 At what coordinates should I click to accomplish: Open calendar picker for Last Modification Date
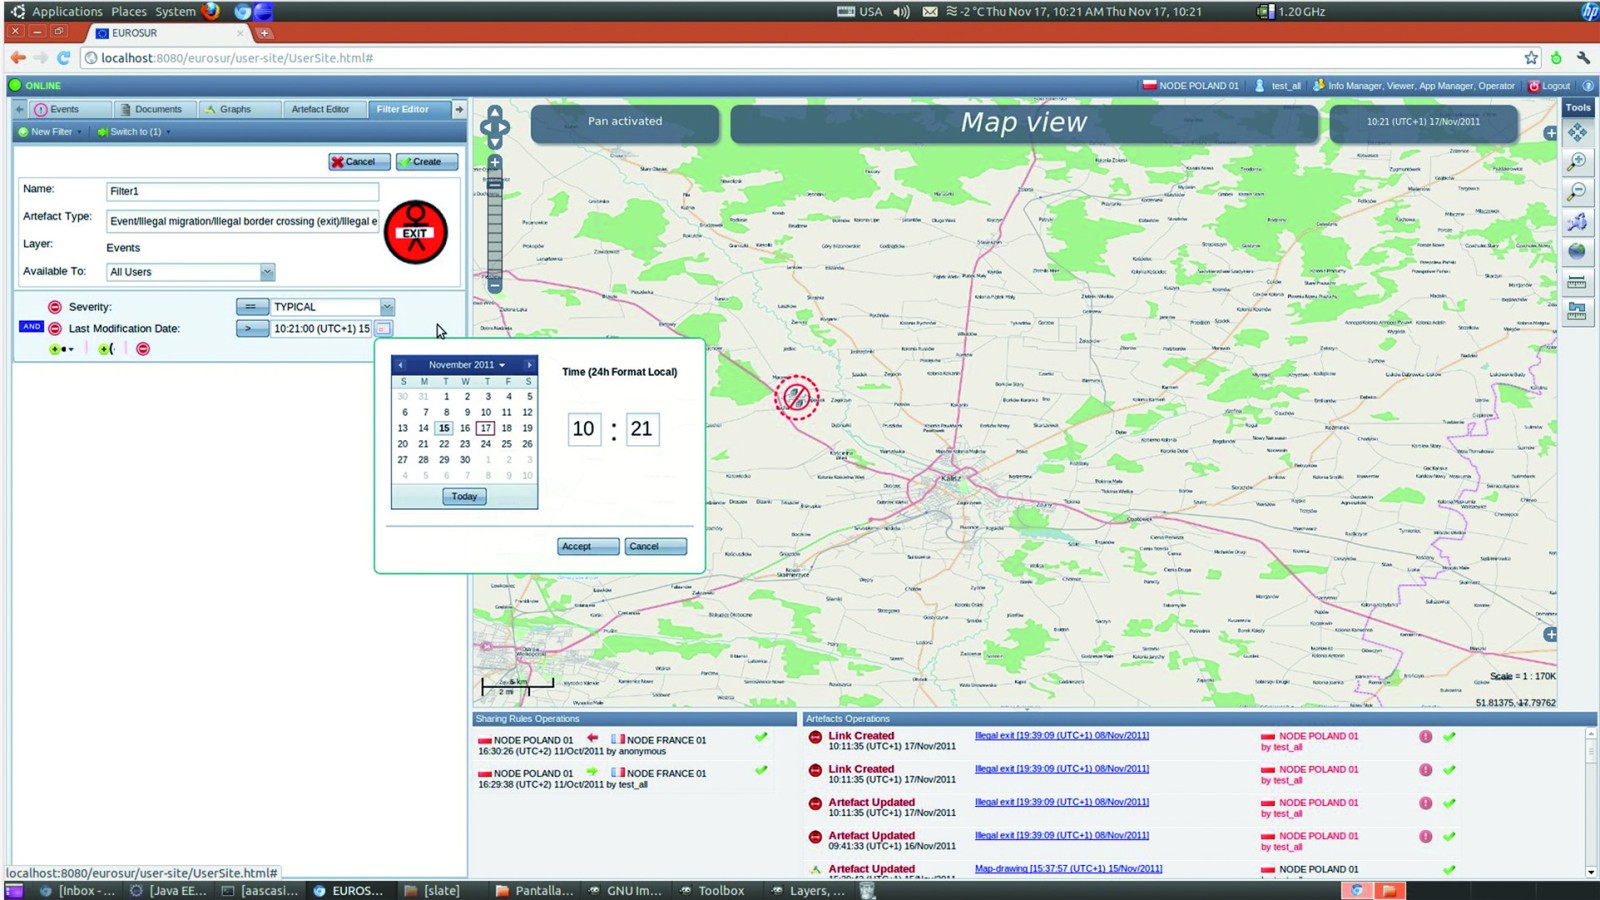(x=383, y=328)
